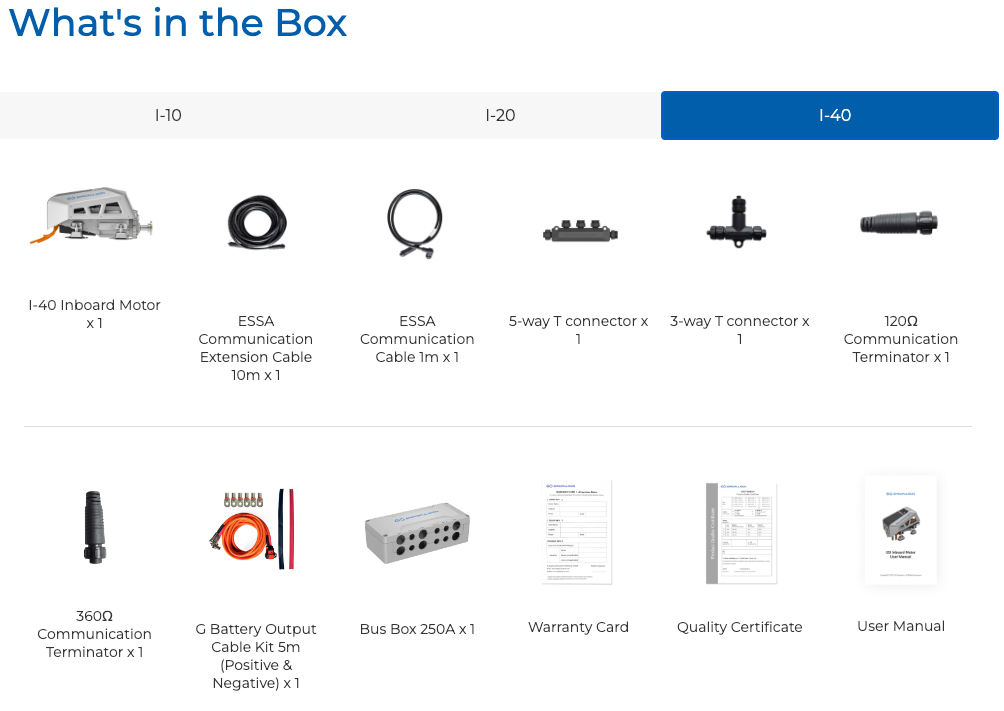Image resolution: width=1004 pixels, height=711 pixels.
Task: Open the I-40 tab
Action: pyautogui.click(x=833, y=116)
